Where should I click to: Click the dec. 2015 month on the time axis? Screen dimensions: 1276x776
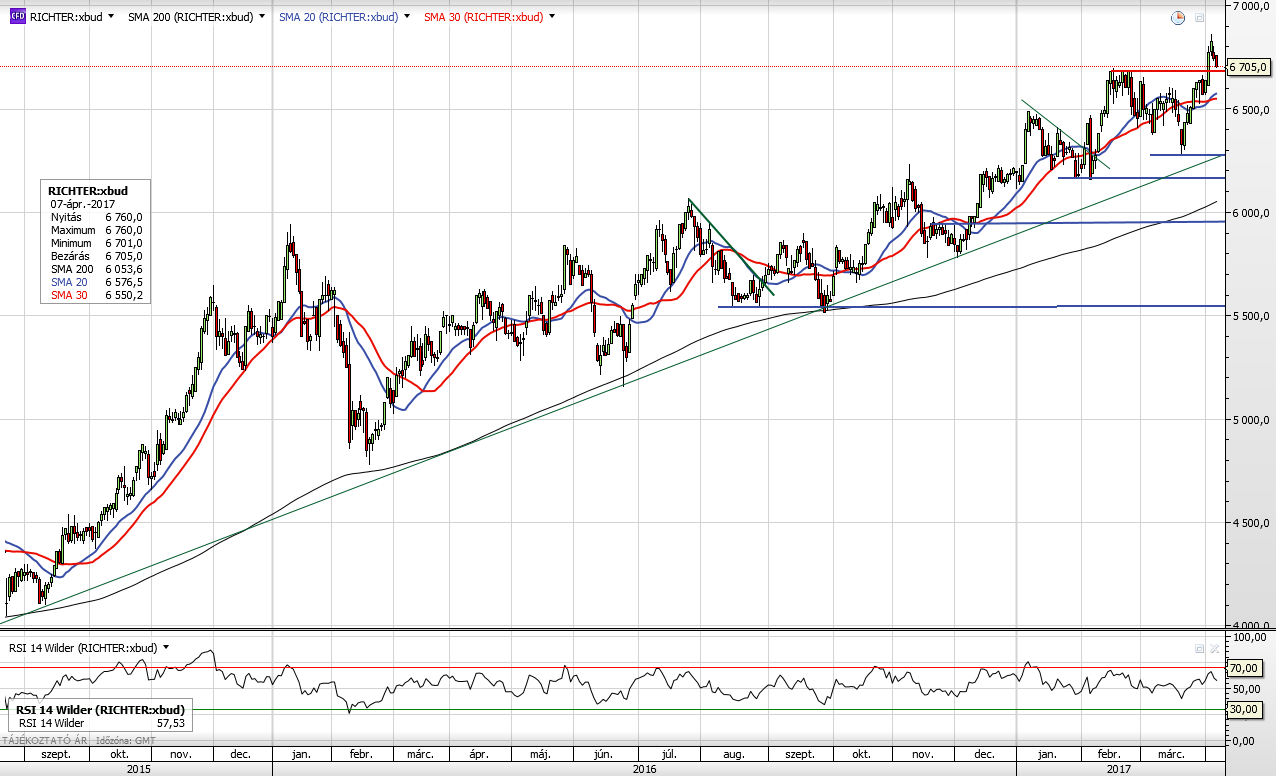(240, 754)
